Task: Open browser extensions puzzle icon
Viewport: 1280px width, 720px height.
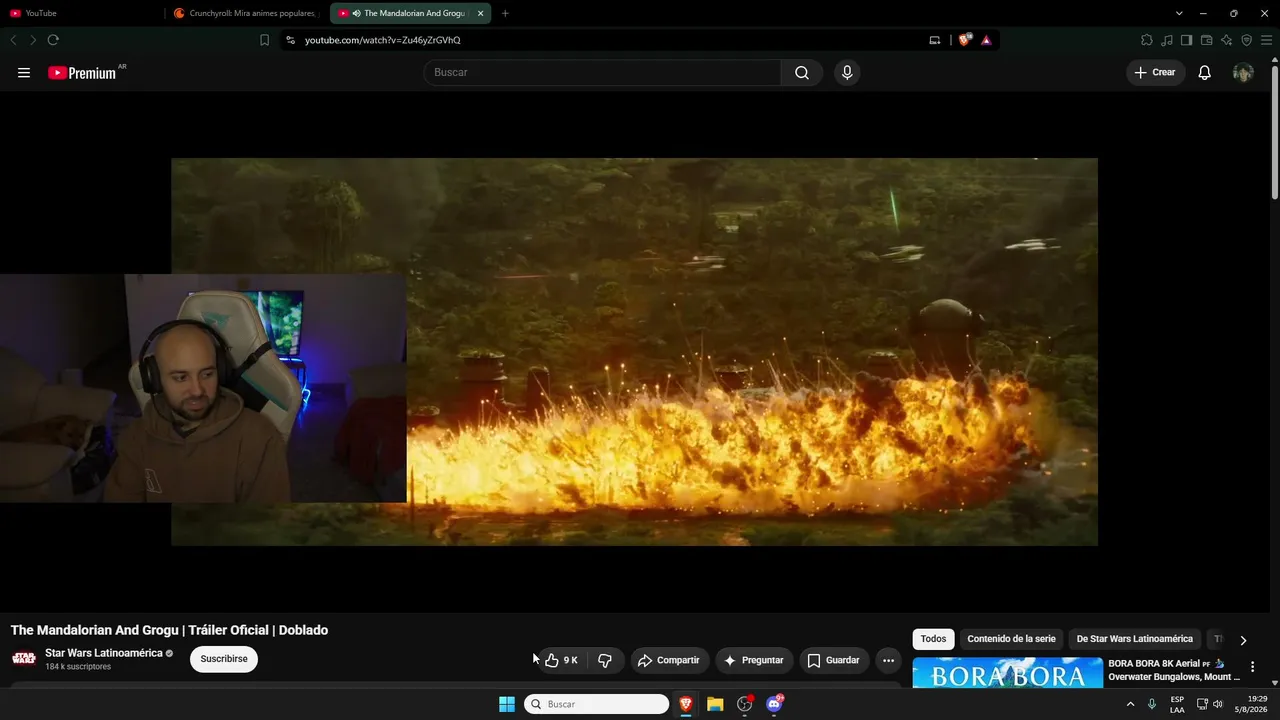Action: (1147, 40)
